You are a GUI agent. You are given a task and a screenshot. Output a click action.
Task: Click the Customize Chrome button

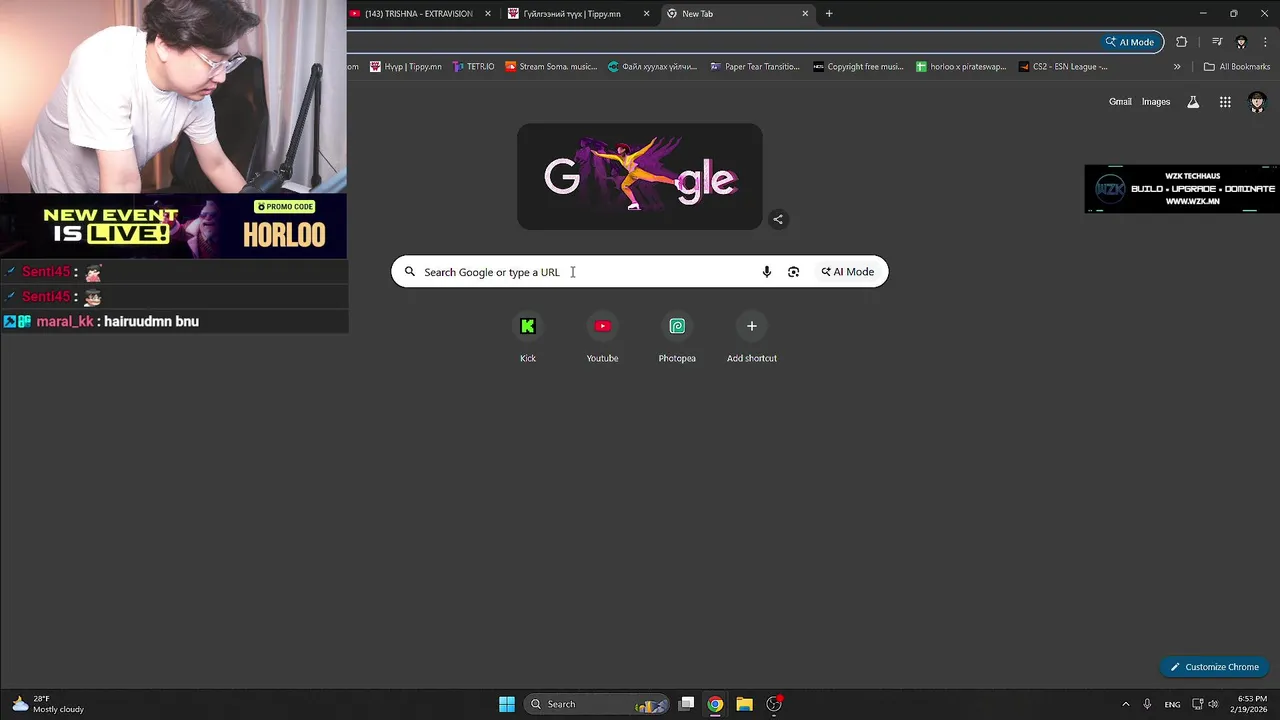coord(1215,667)
